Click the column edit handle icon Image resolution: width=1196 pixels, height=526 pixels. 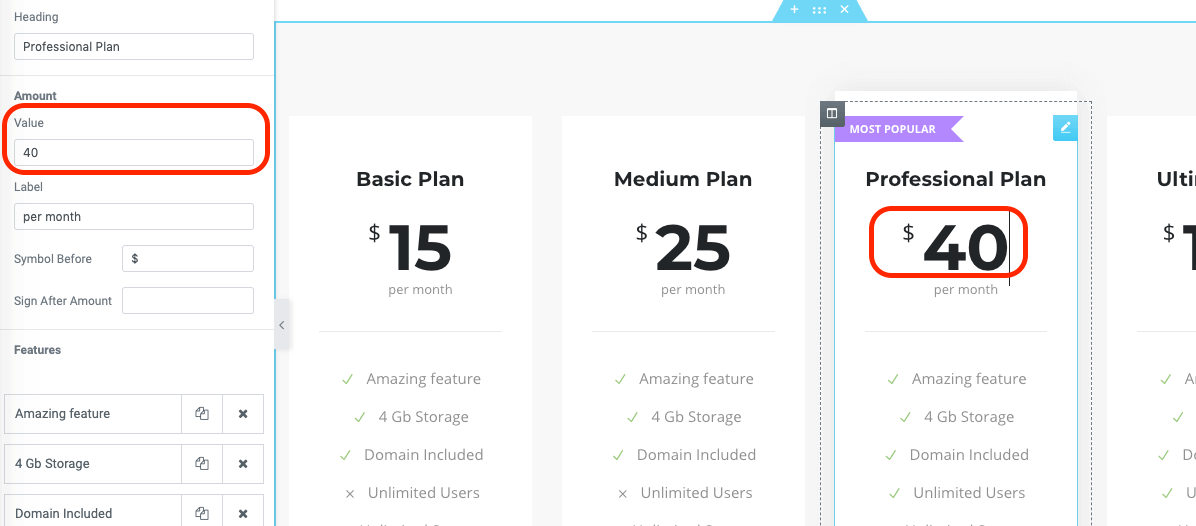coord(832,113)
